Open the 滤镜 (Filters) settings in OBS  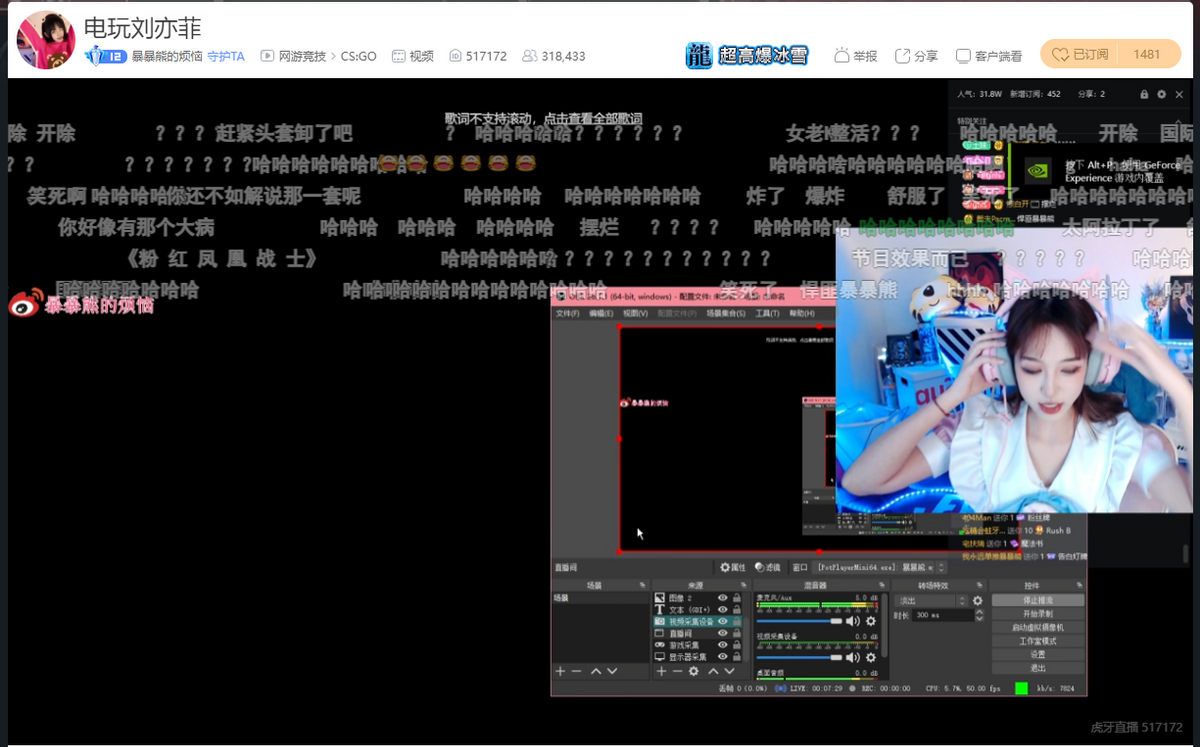point(766,568)
